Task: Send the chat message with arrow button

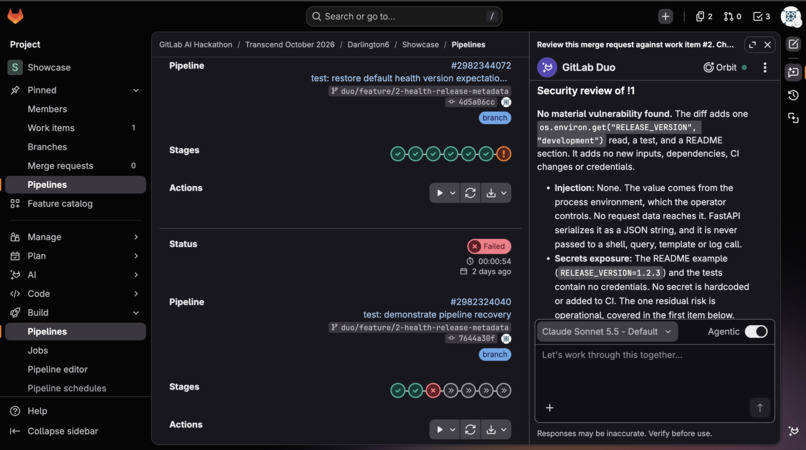Action: pyautogui.click(x=760, y=408)
